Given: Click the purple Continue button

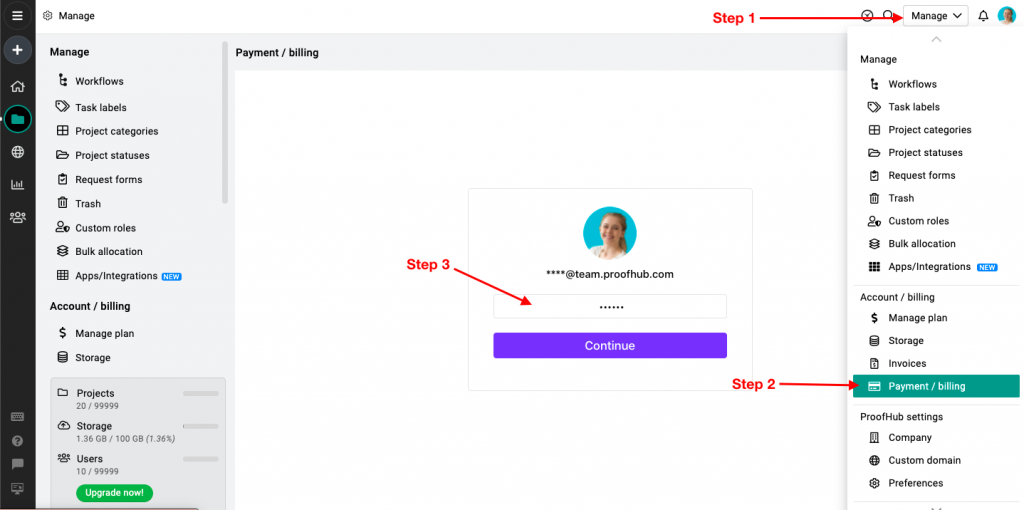Looking at the screenshot, I should (610, 345).
